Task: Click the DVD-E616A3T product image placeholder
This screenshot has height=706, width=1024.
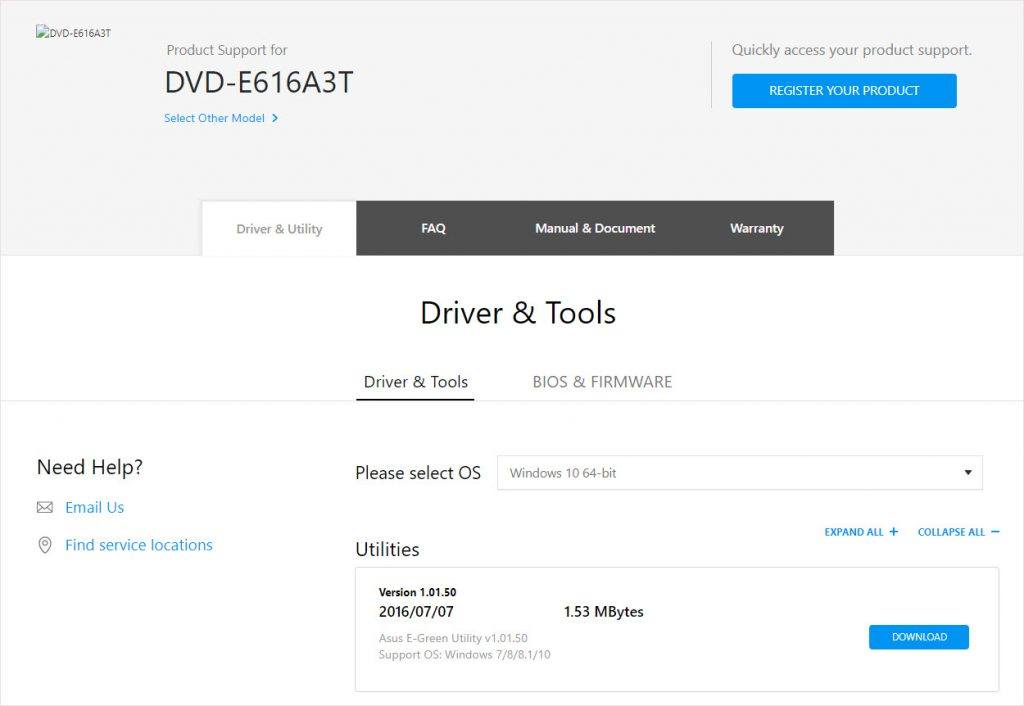Action: (x=73, y=33)
